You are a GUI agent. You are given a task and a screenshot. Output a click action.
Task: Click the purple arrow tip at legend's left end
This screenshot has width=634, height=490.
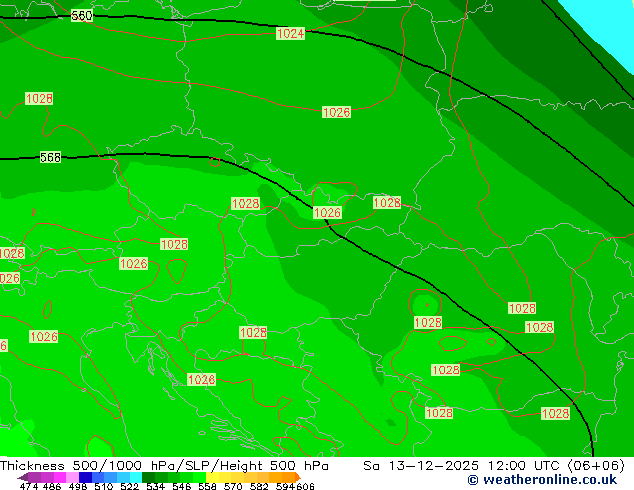coord(22,477)
